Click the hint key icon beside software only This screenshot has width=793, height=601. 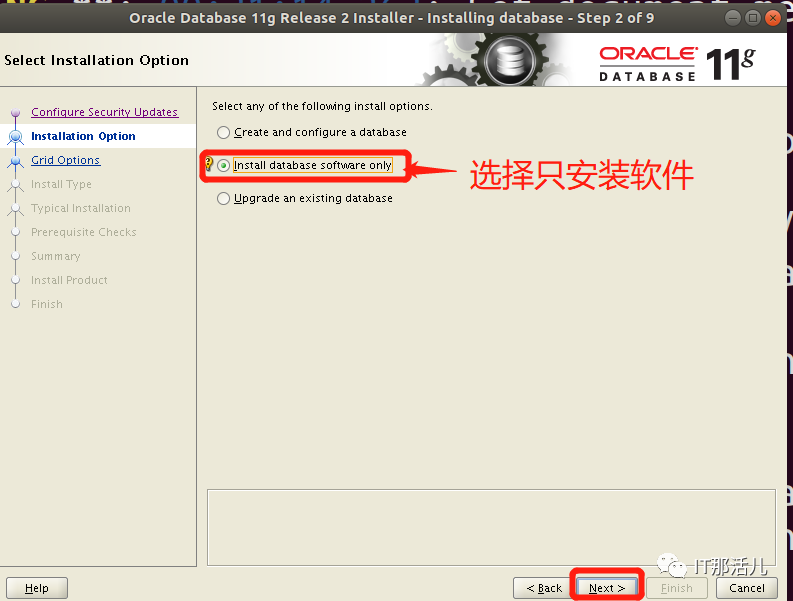(208, 164)
